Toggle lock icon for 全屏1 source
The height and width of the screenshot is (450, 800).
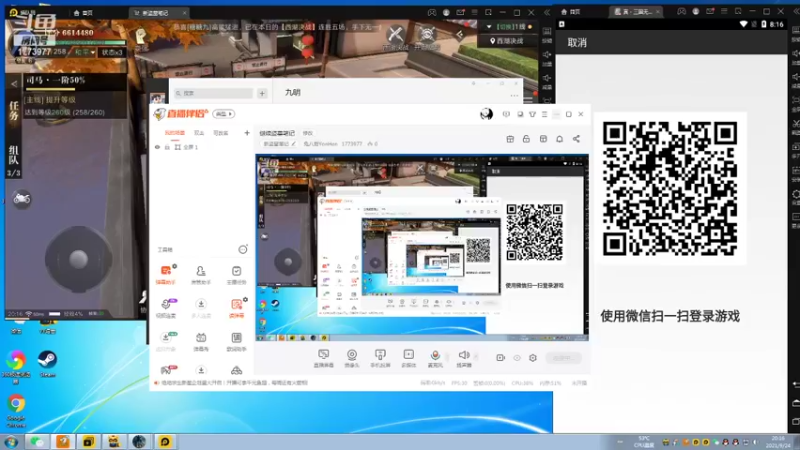[167, 147]
